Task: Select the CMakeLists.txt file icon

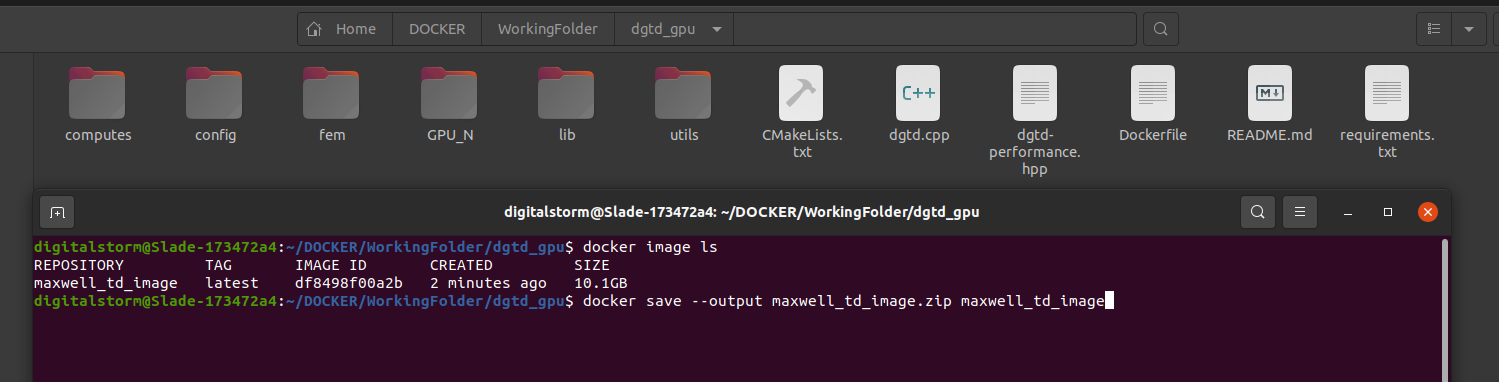Action: (x=800, y=93)
